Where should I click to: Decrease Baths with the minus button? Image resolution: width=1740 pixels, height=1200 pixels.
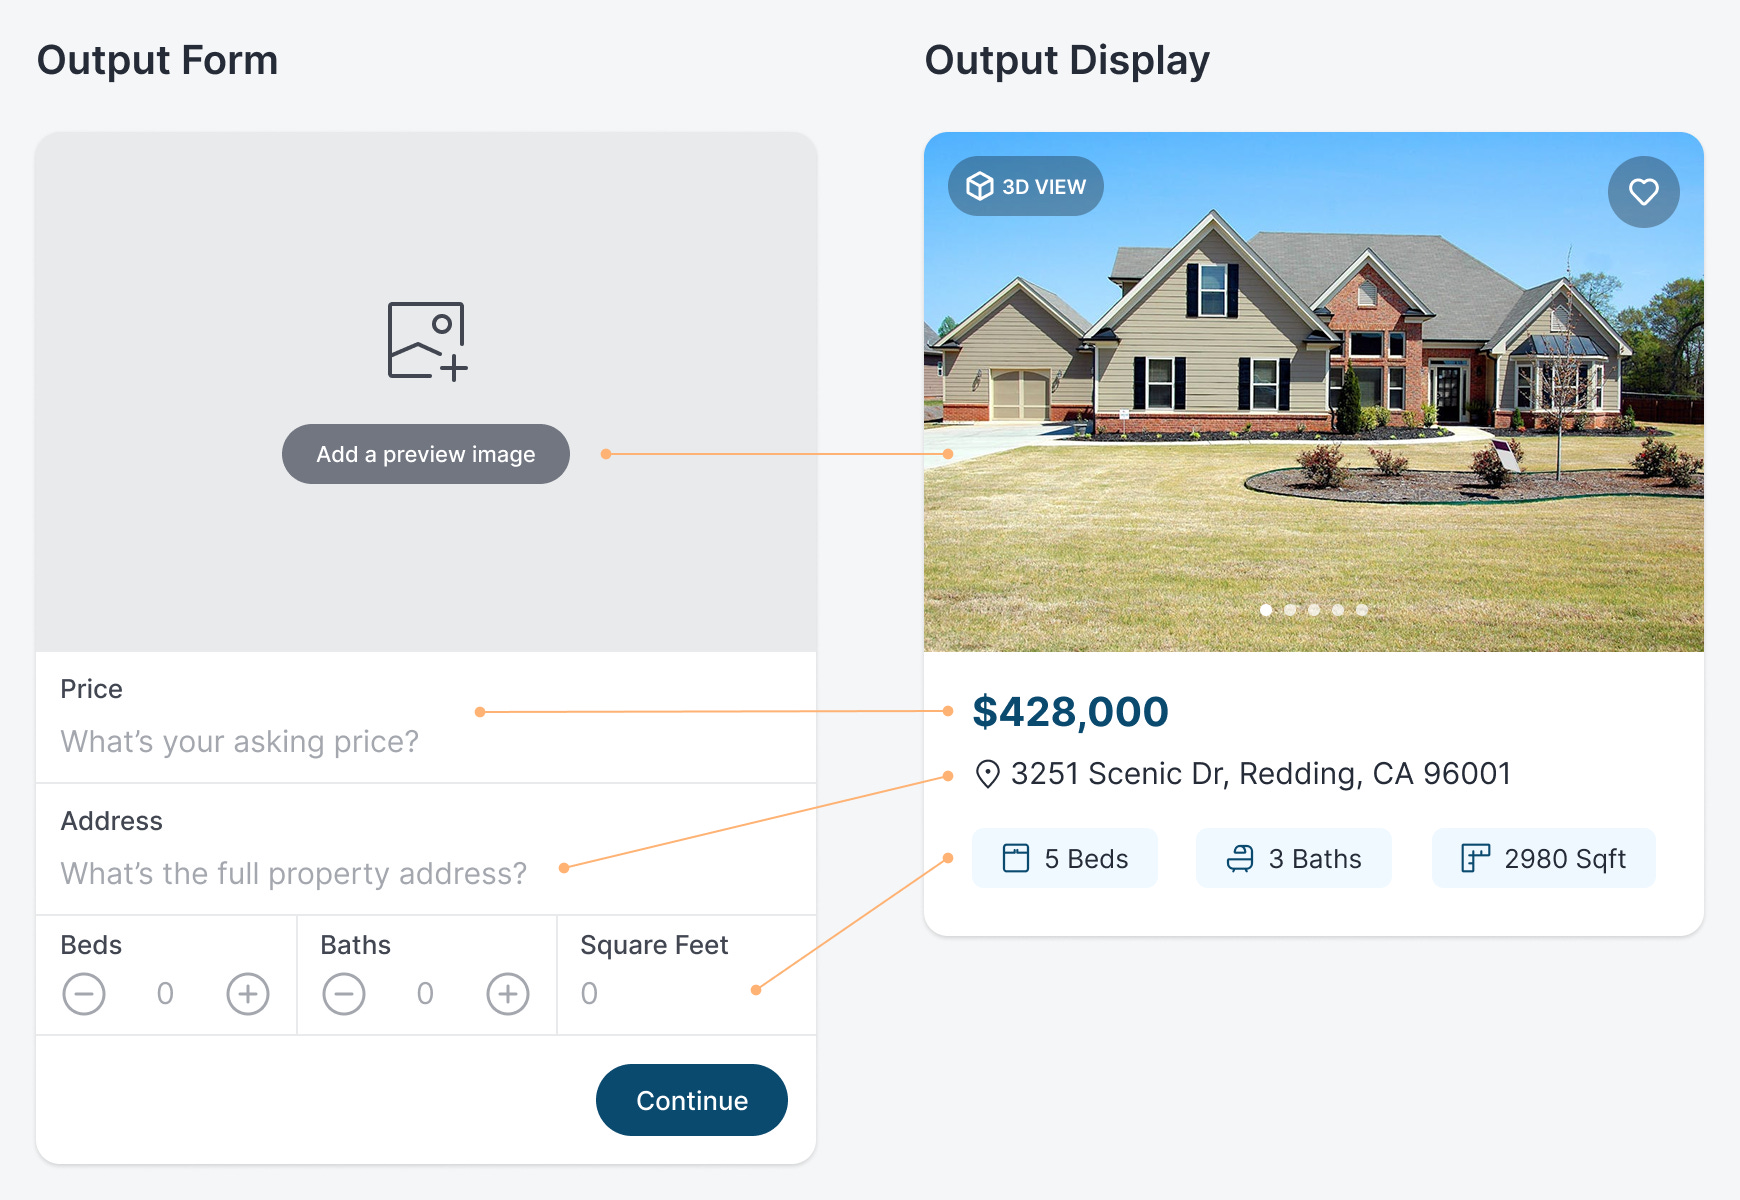point(344,994)
